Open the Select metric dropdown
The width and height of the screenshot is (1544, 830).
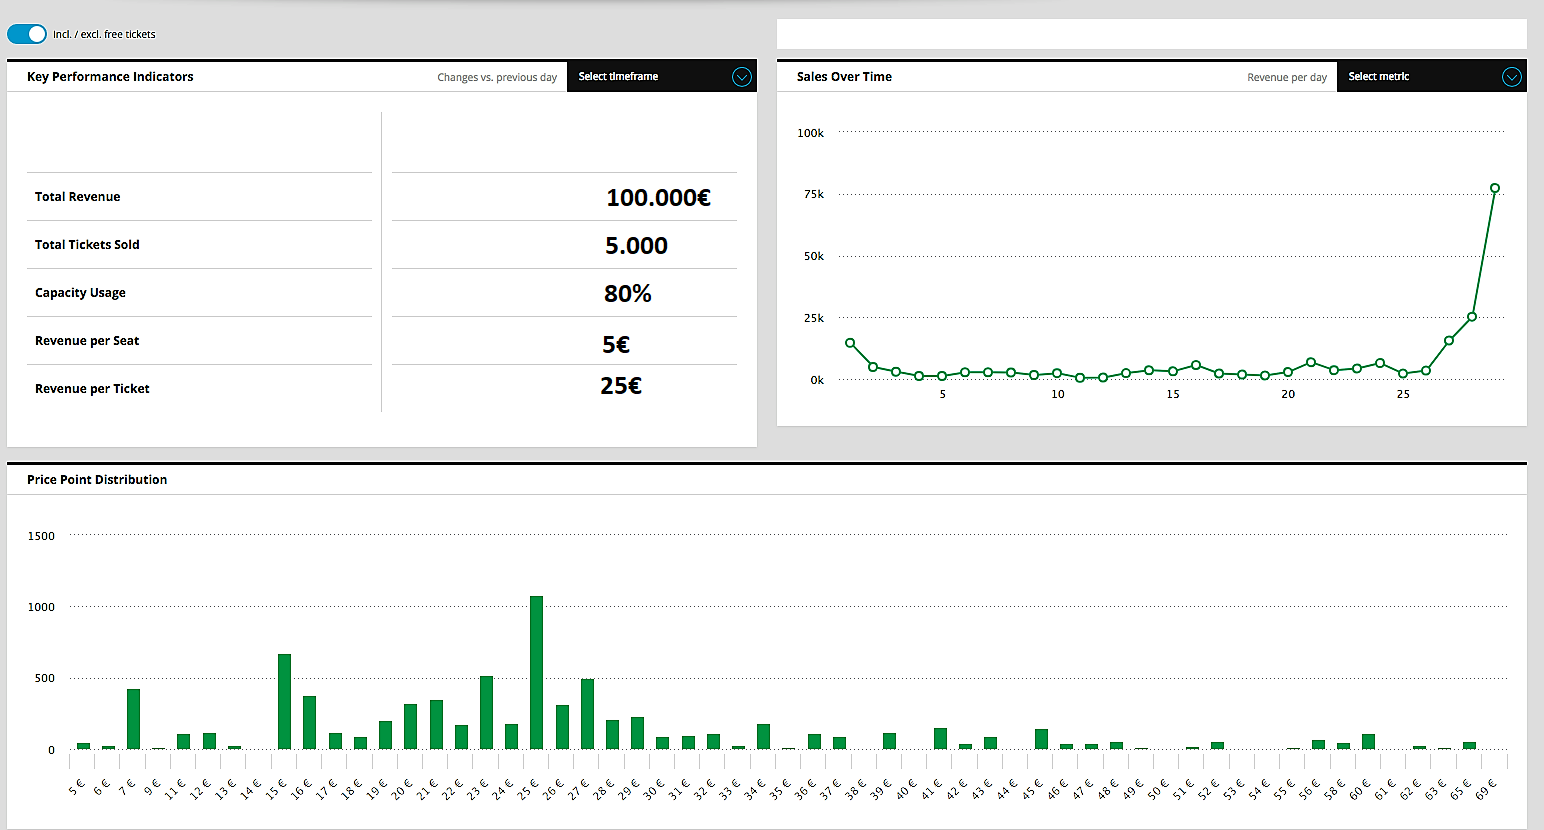coord(1432,77)
